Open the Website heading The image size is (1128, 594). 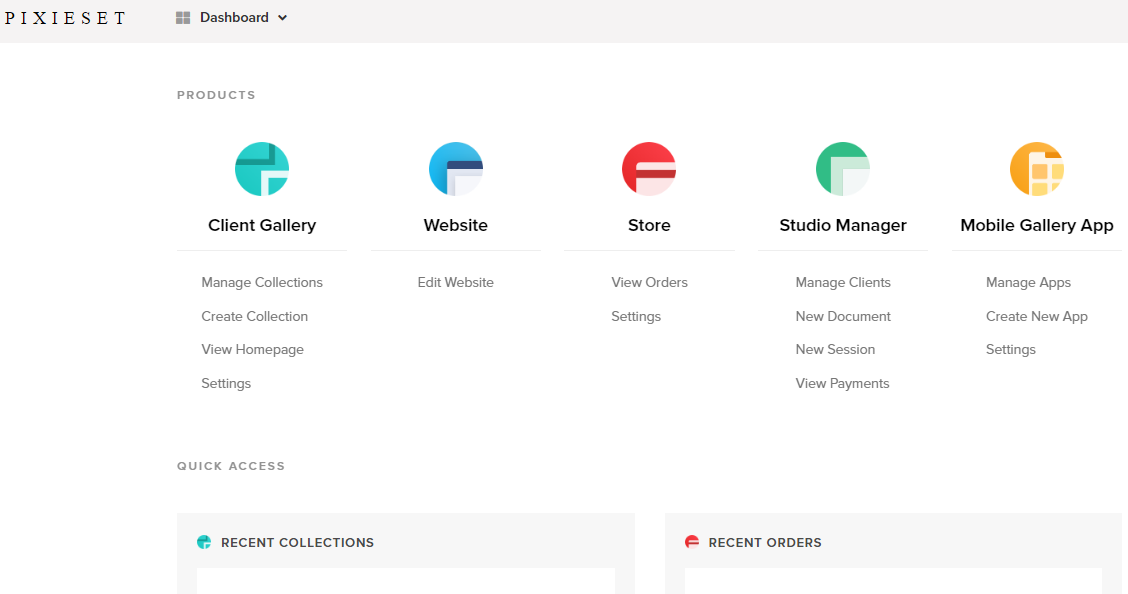click(x=455, y=225)
